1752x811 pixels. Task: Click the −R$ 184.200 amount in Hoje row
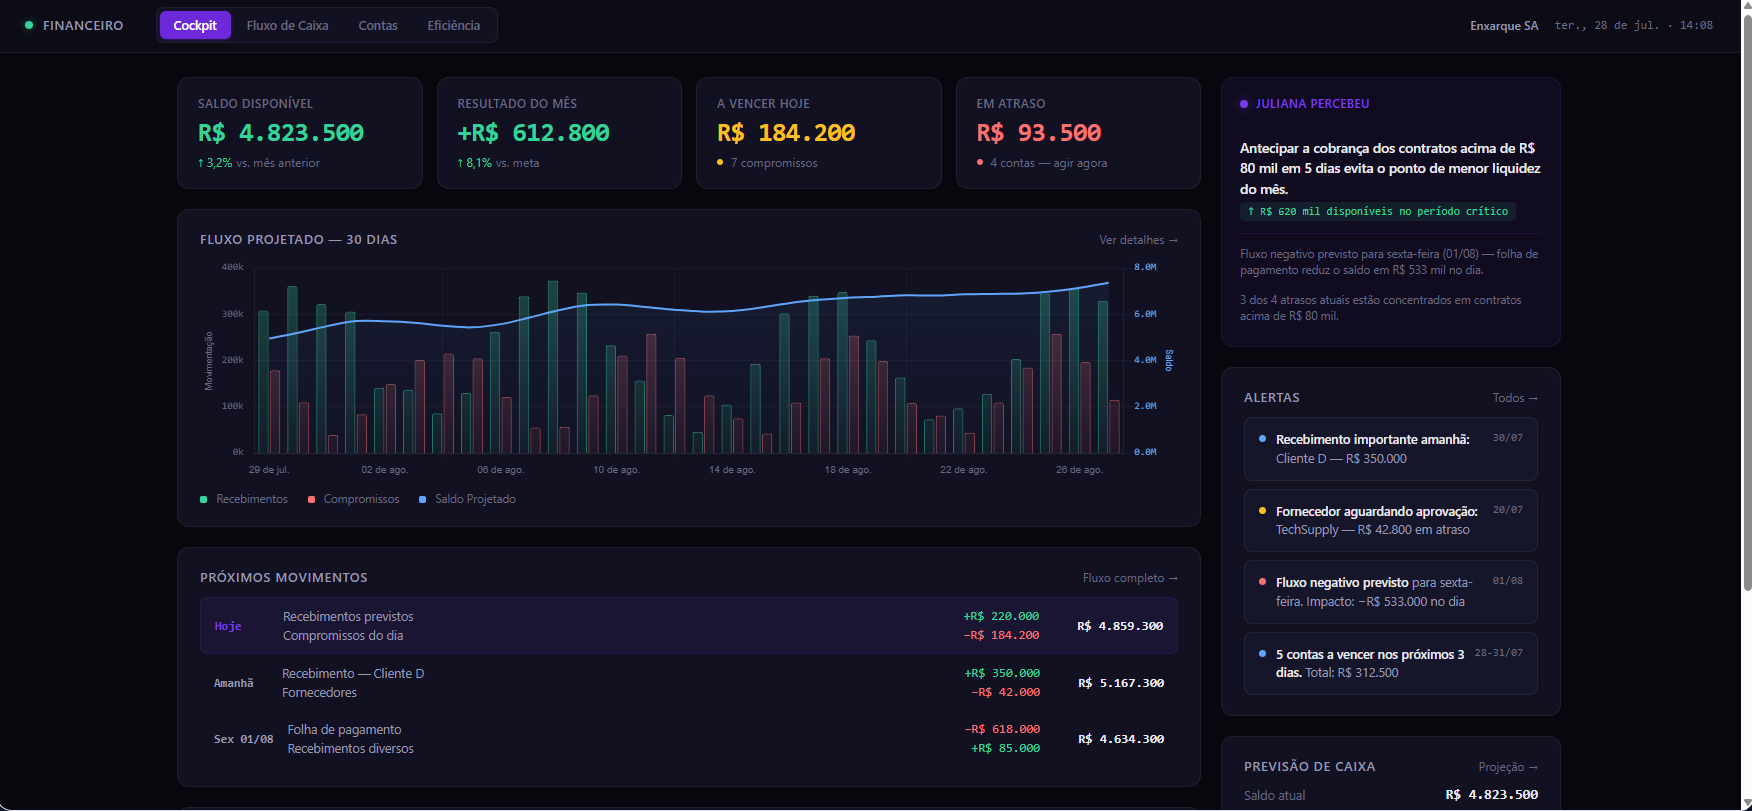point(1001,635)
